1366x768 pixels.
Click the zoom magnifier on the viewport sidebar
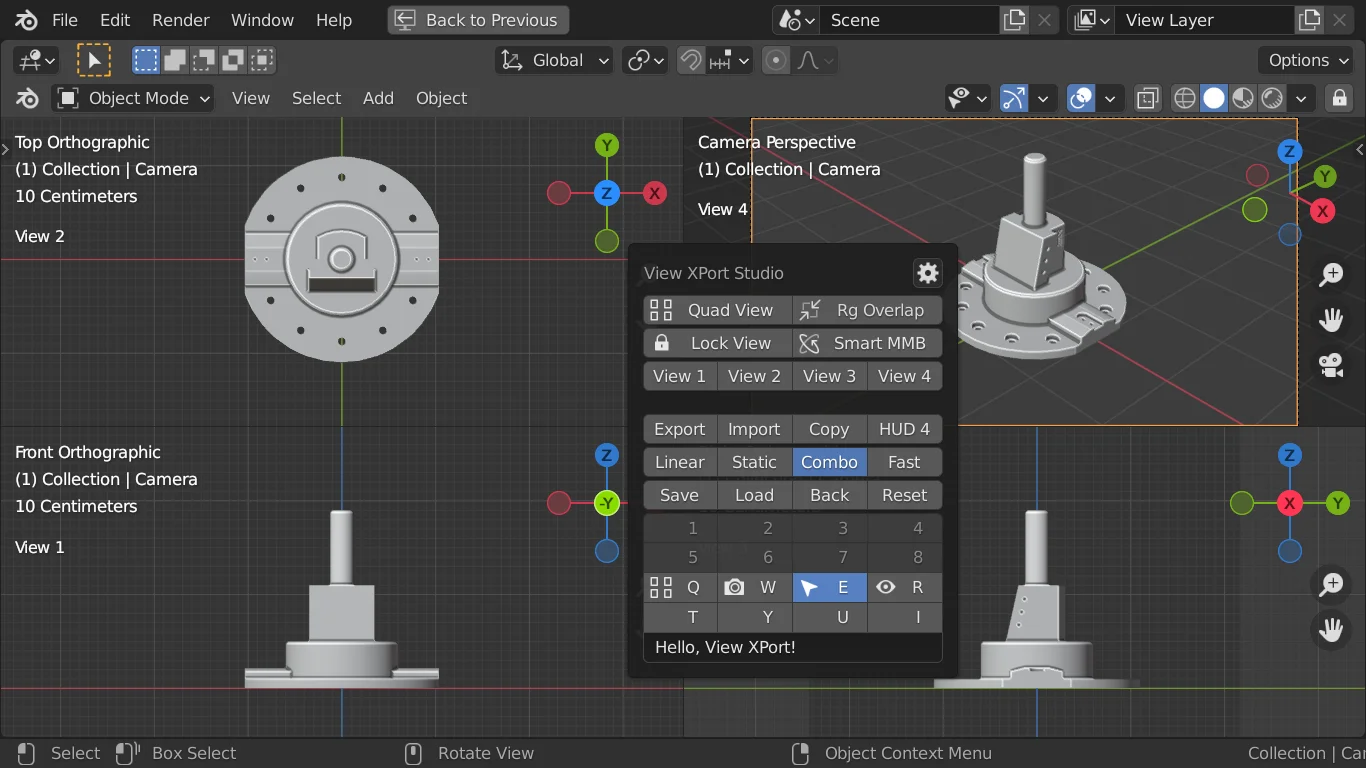coord(1331,274)
